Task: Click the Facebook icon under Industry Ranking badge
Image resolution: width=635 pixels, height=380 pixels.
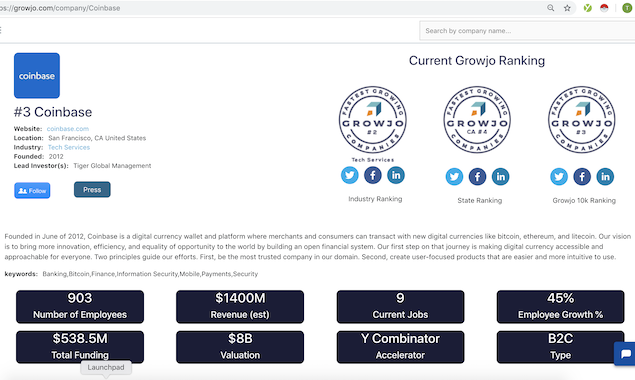Action: [x=373, y=175]
